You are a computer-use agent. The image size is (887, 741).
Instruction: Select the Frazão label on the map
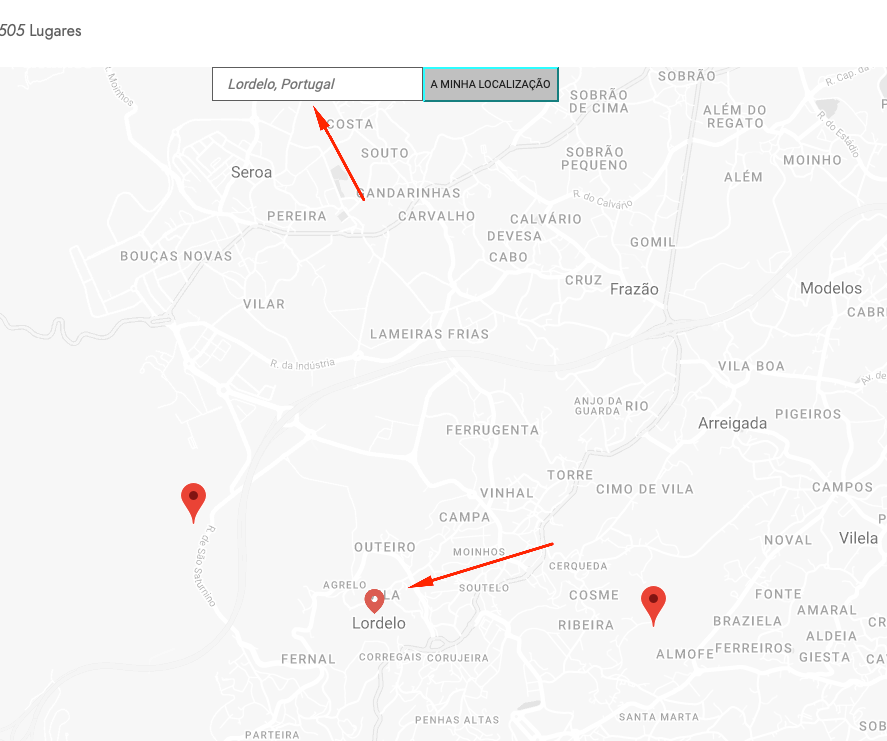point(634,289)
